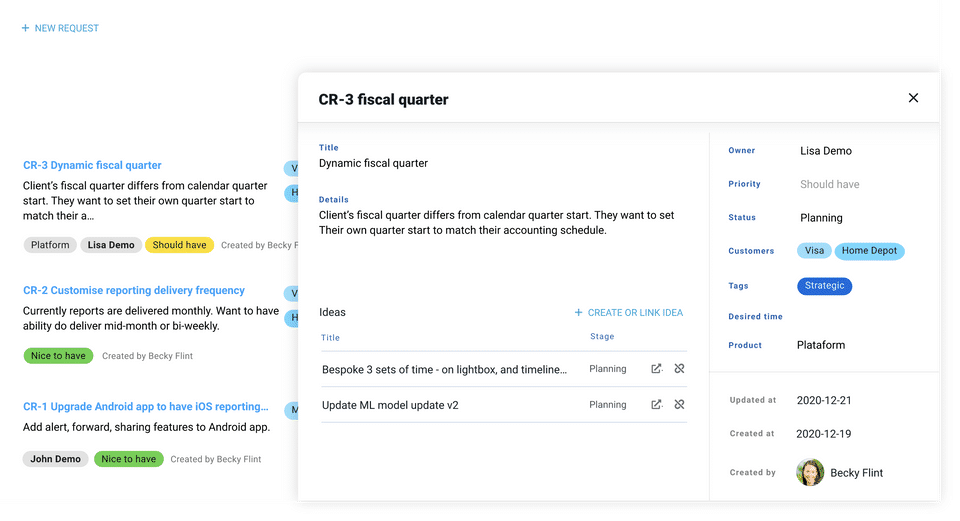Close the CR-3 fiscal quarter panel
Image resolution: width=960 pixels, height=521 pixels.
913,98
